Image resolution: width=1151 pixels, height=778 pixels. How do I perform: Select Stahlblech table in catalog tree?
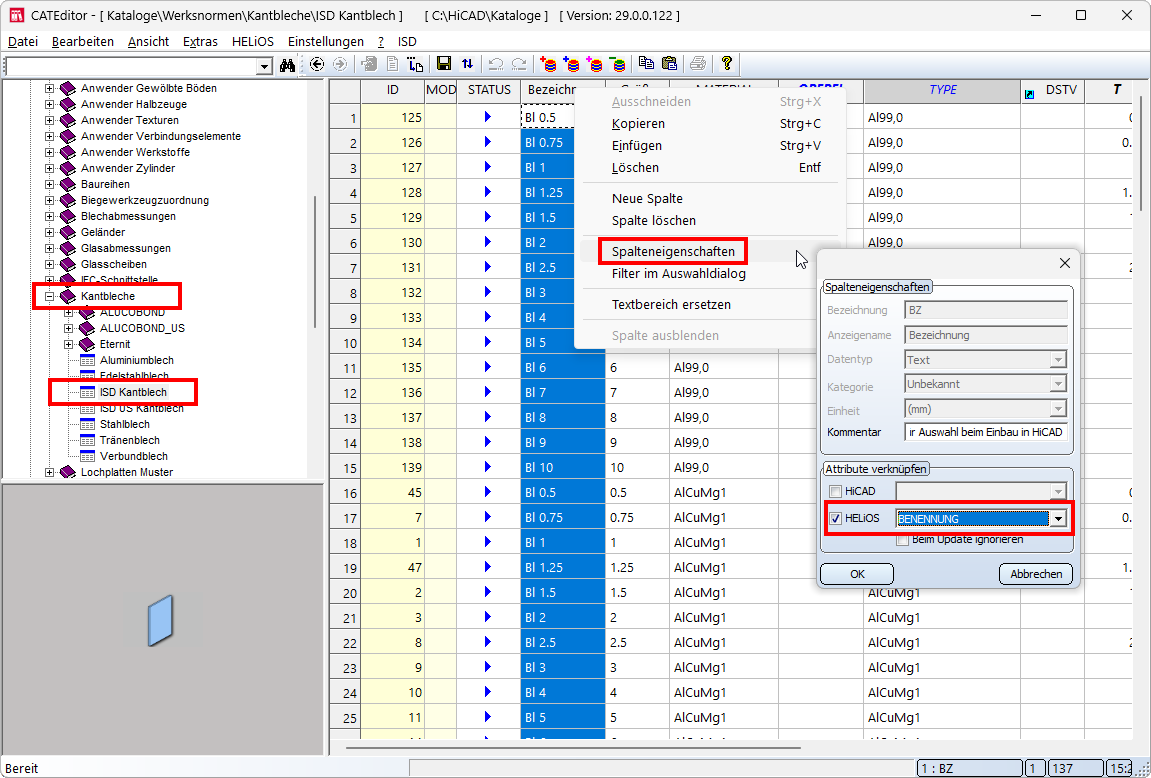click(125, 424)
